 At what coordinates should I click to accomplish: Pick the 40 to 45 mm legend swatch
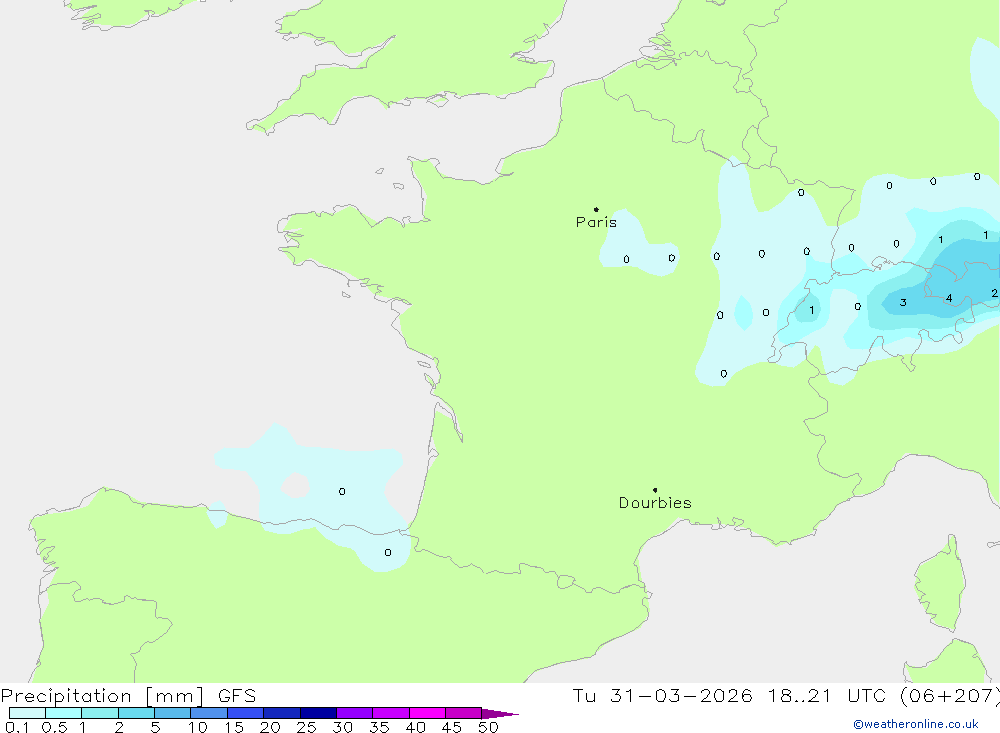427,713
